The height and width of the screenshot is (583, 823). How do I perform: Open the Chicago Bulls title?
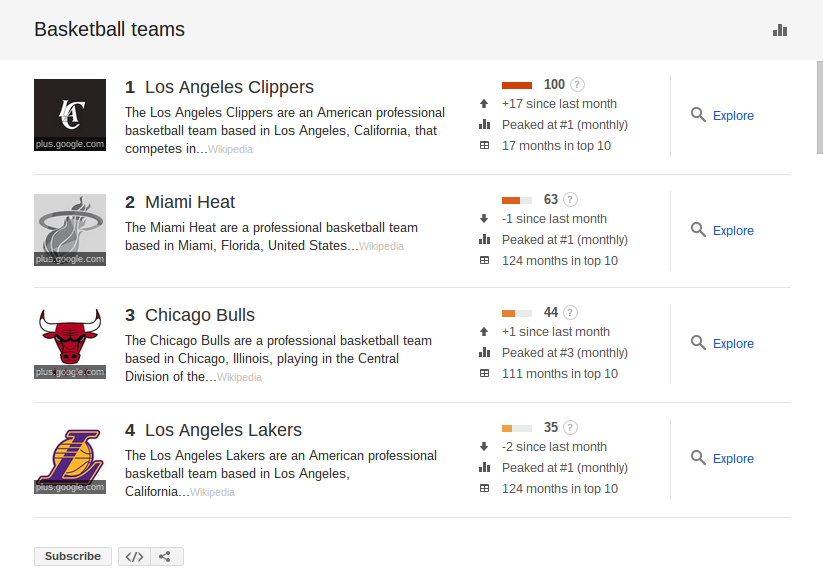(x=200, y=315)
